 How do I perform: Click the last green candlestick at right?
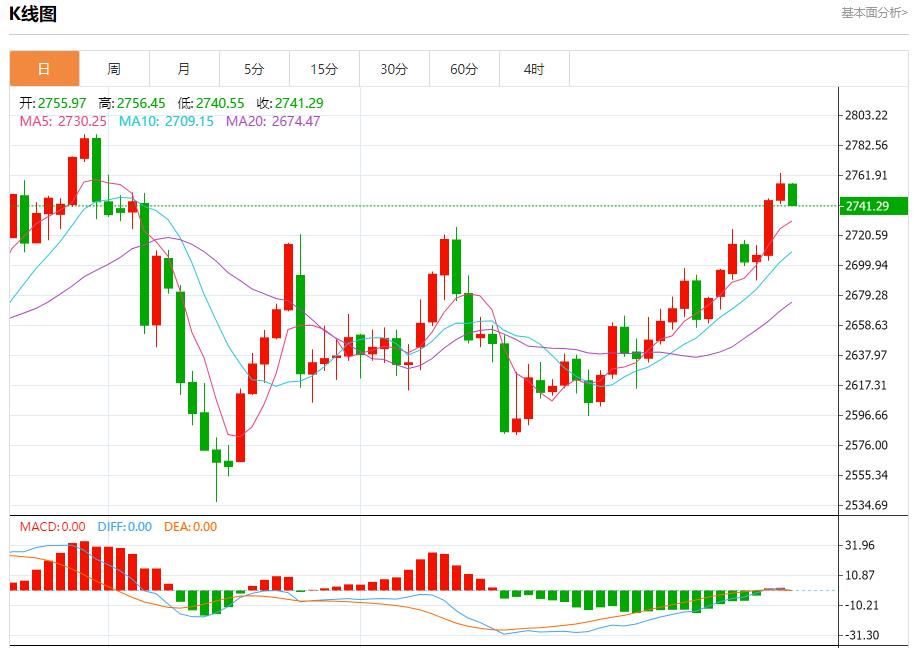(792, 194)
